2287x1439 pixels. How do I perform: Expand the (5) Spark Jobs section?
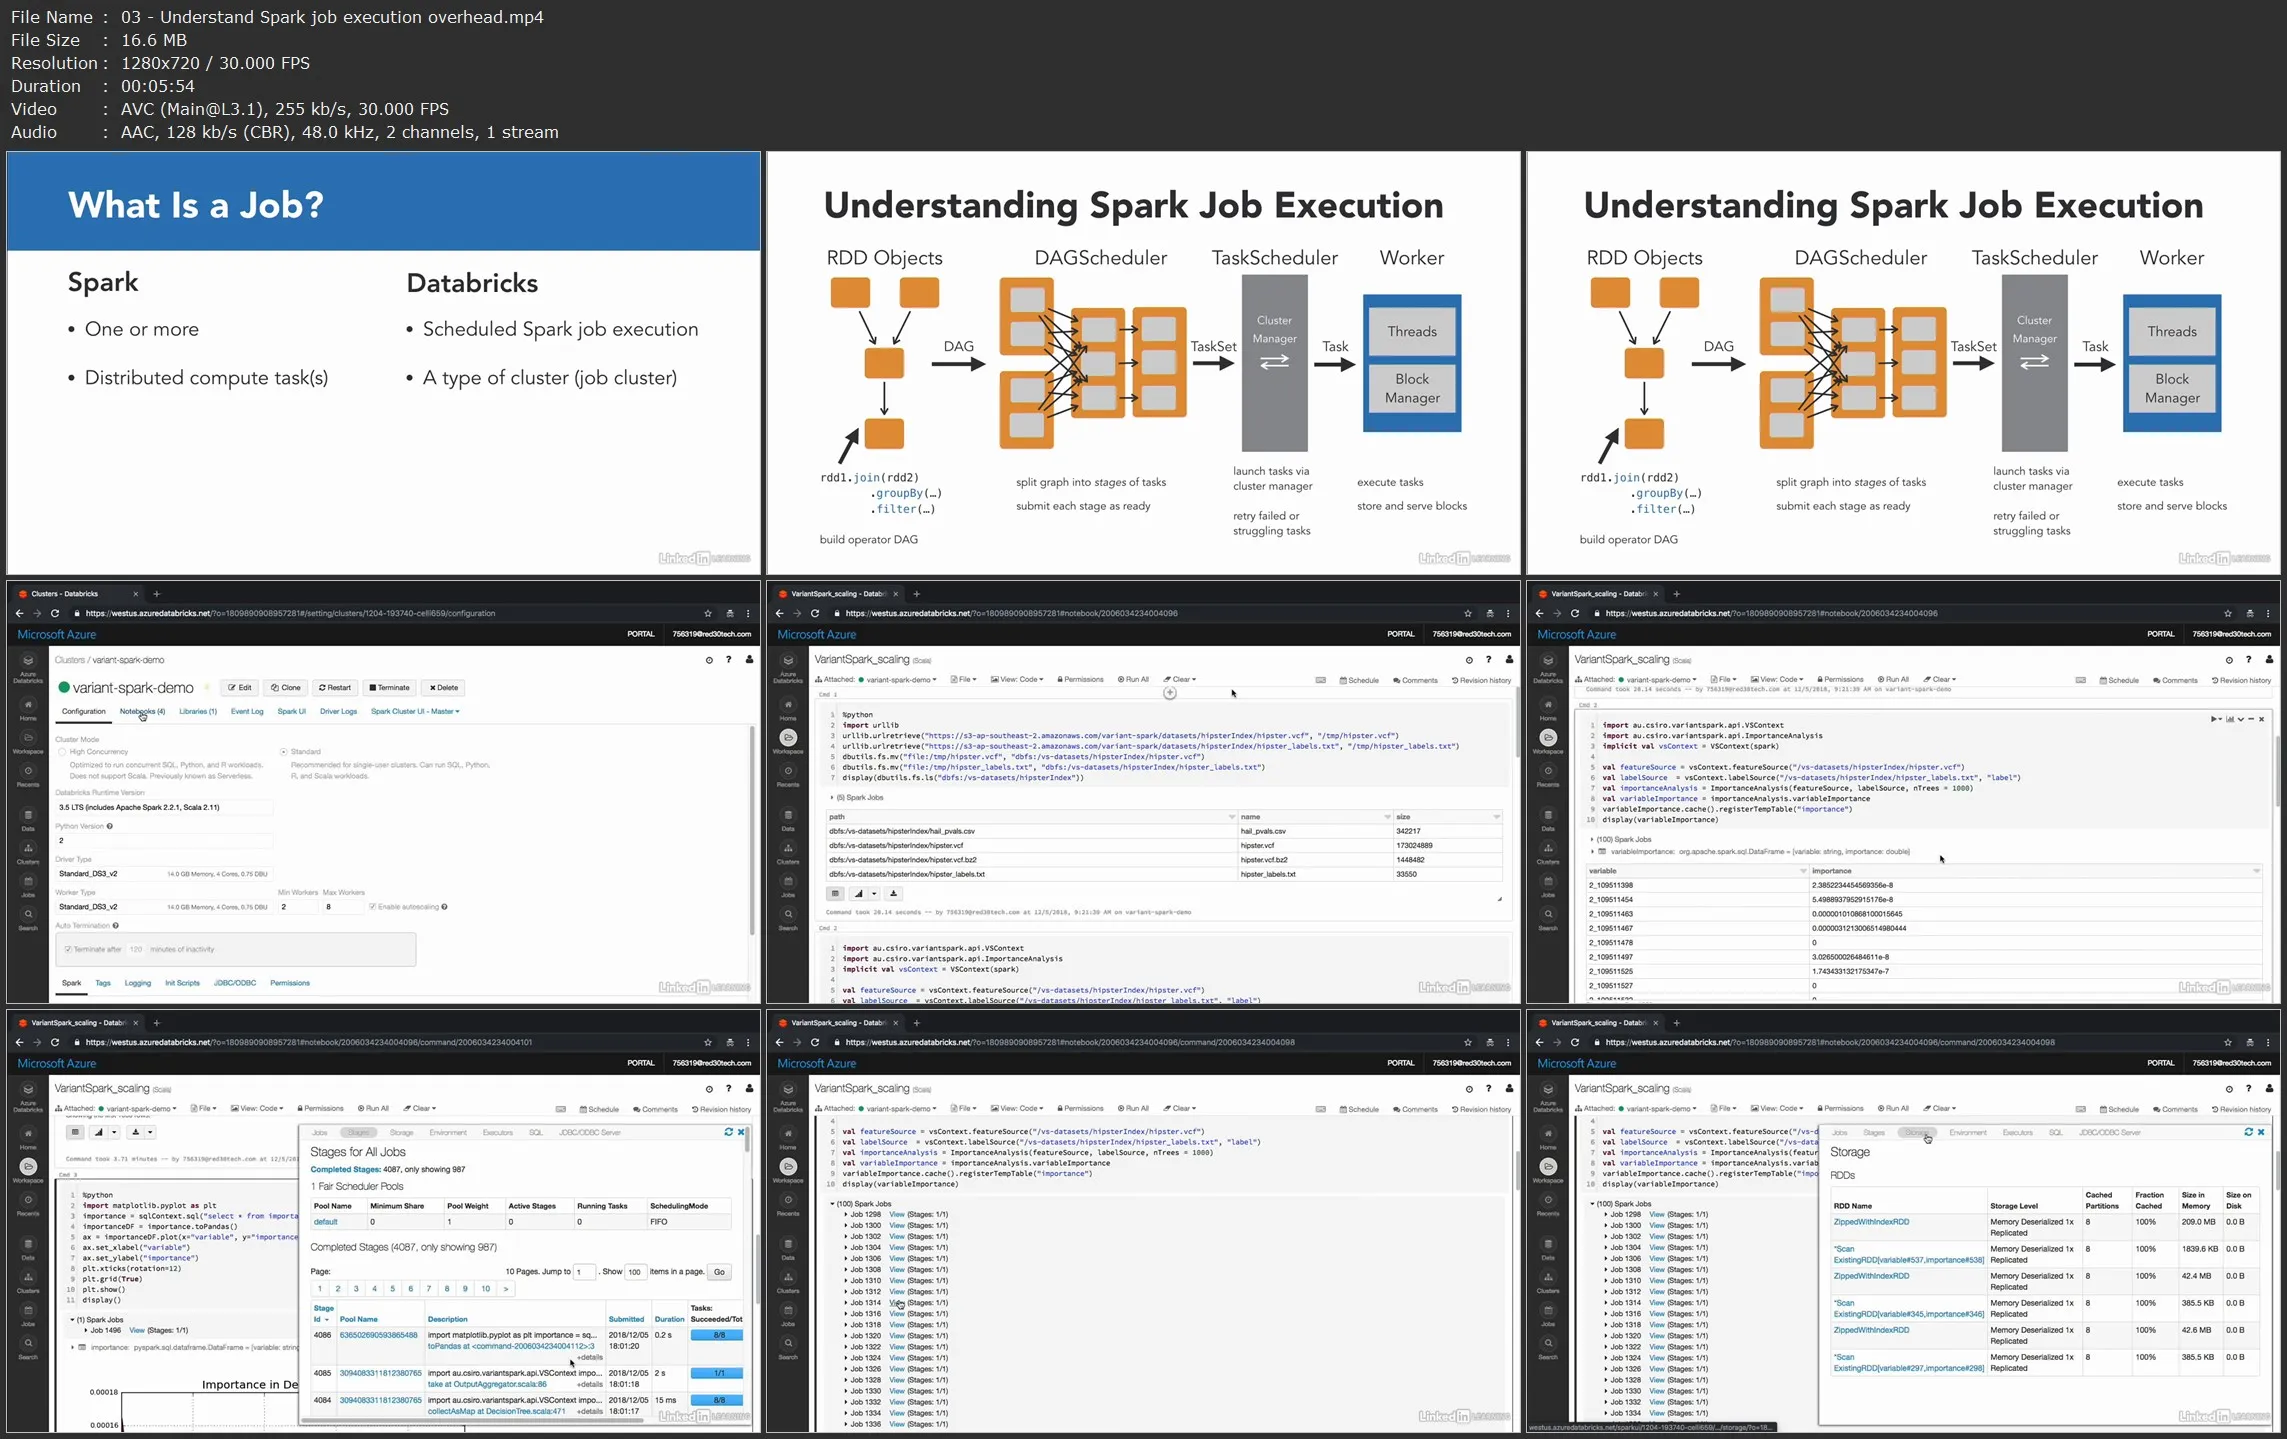[x=857, y=797]
